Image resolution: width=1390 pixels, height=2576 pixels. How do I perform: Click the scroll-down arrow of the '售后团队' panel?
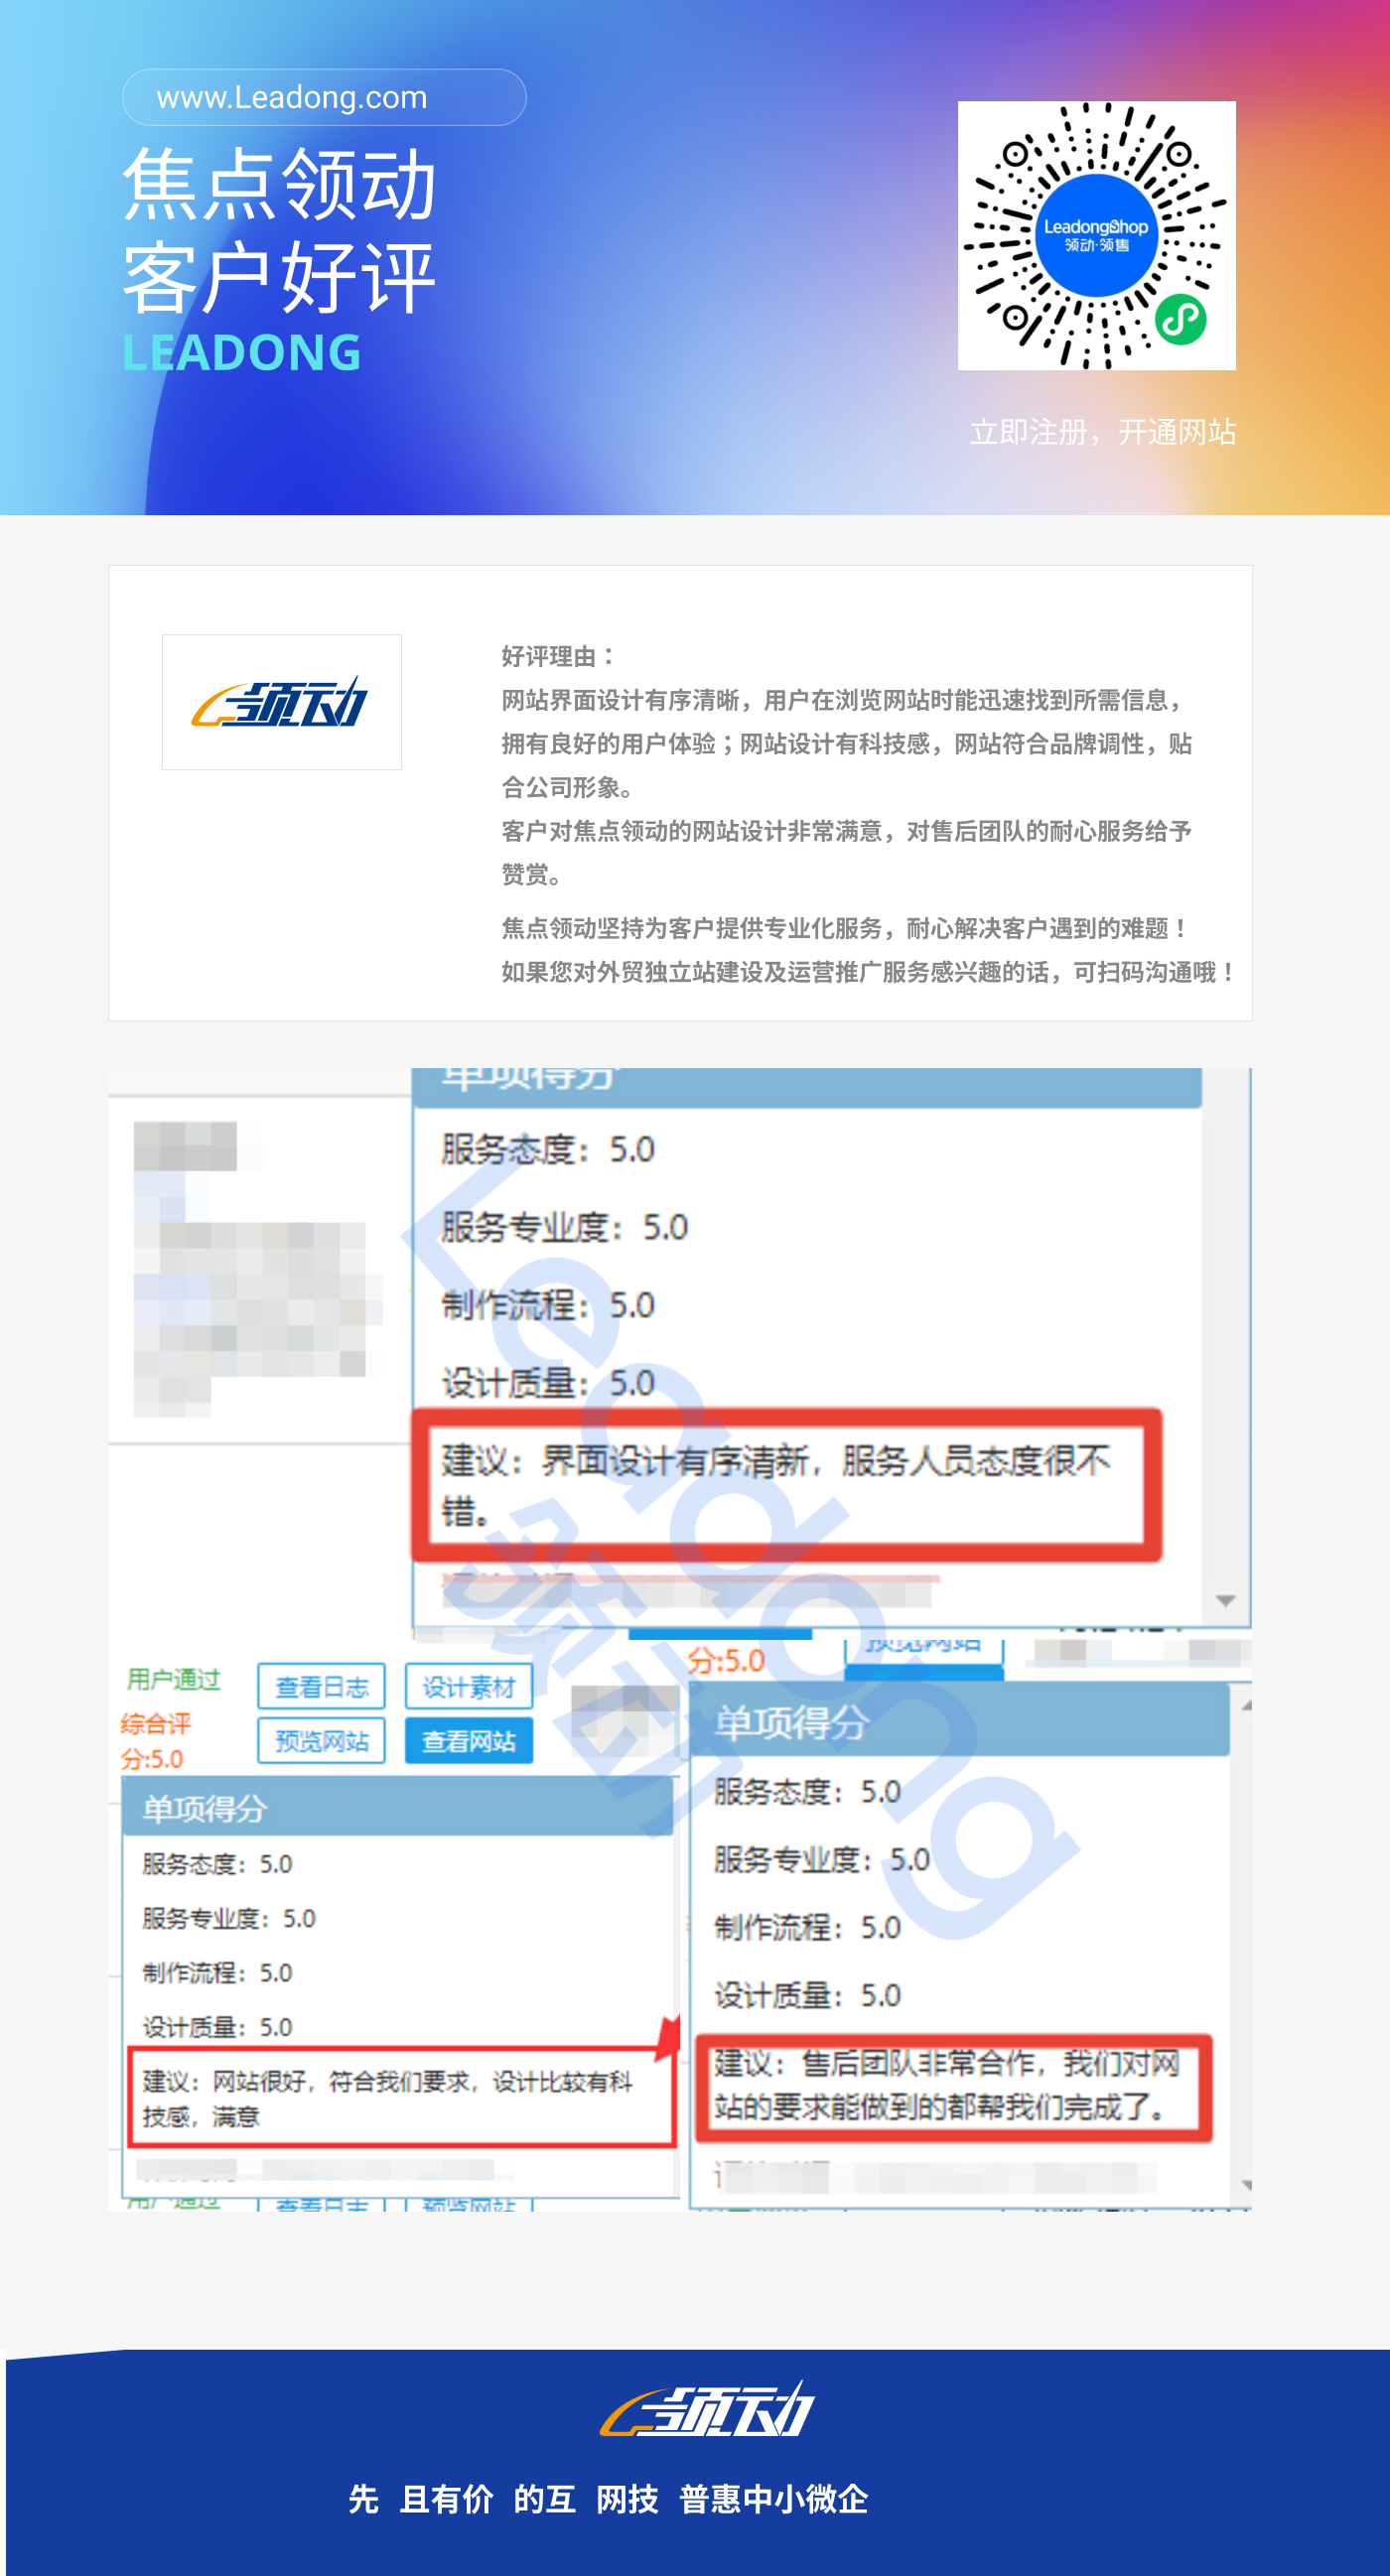pyautogui.click(x=1246, y=2185)
